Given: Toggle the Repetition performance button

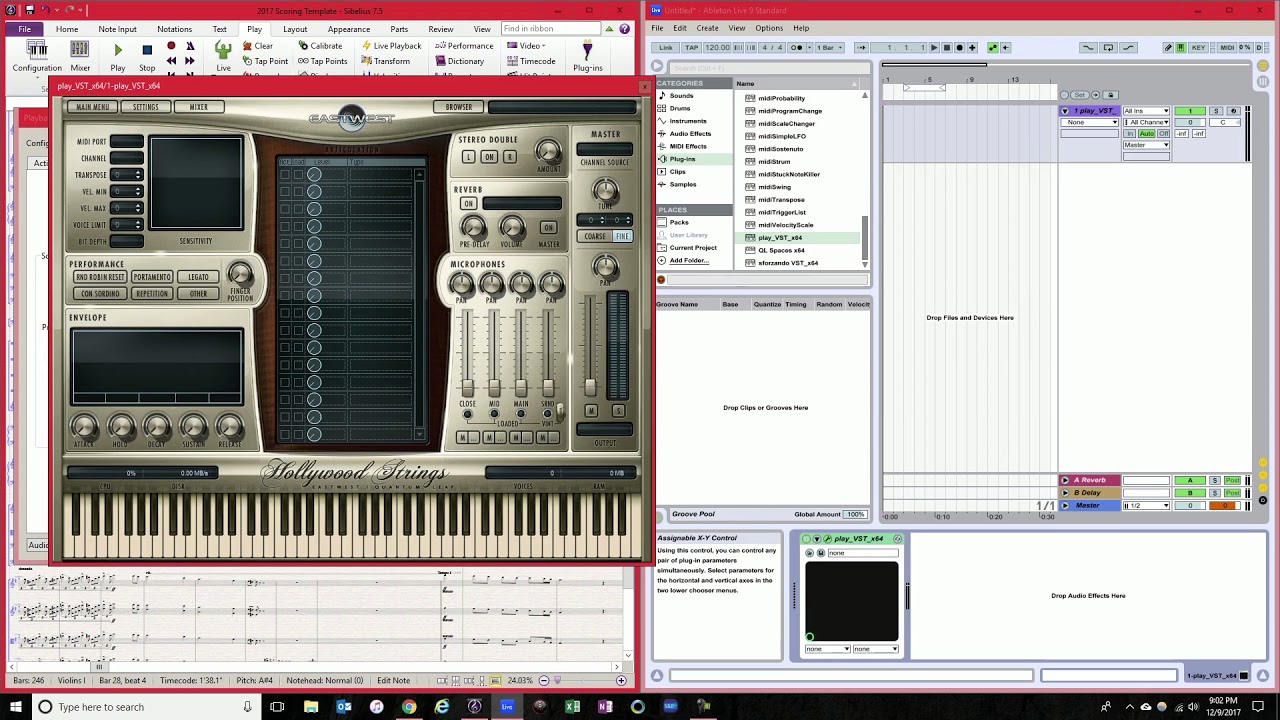Looking at the screenshot, I should [x=152, y=294].
